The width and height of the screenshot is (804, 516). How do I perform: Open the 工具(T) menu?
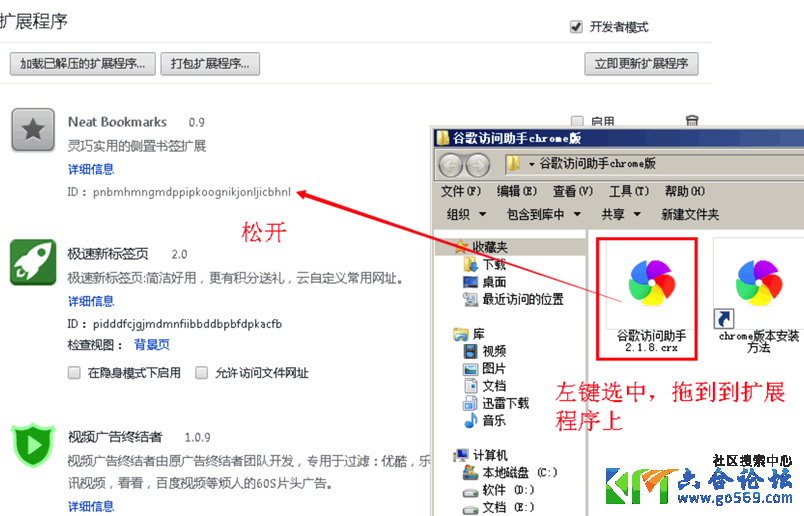628,191
